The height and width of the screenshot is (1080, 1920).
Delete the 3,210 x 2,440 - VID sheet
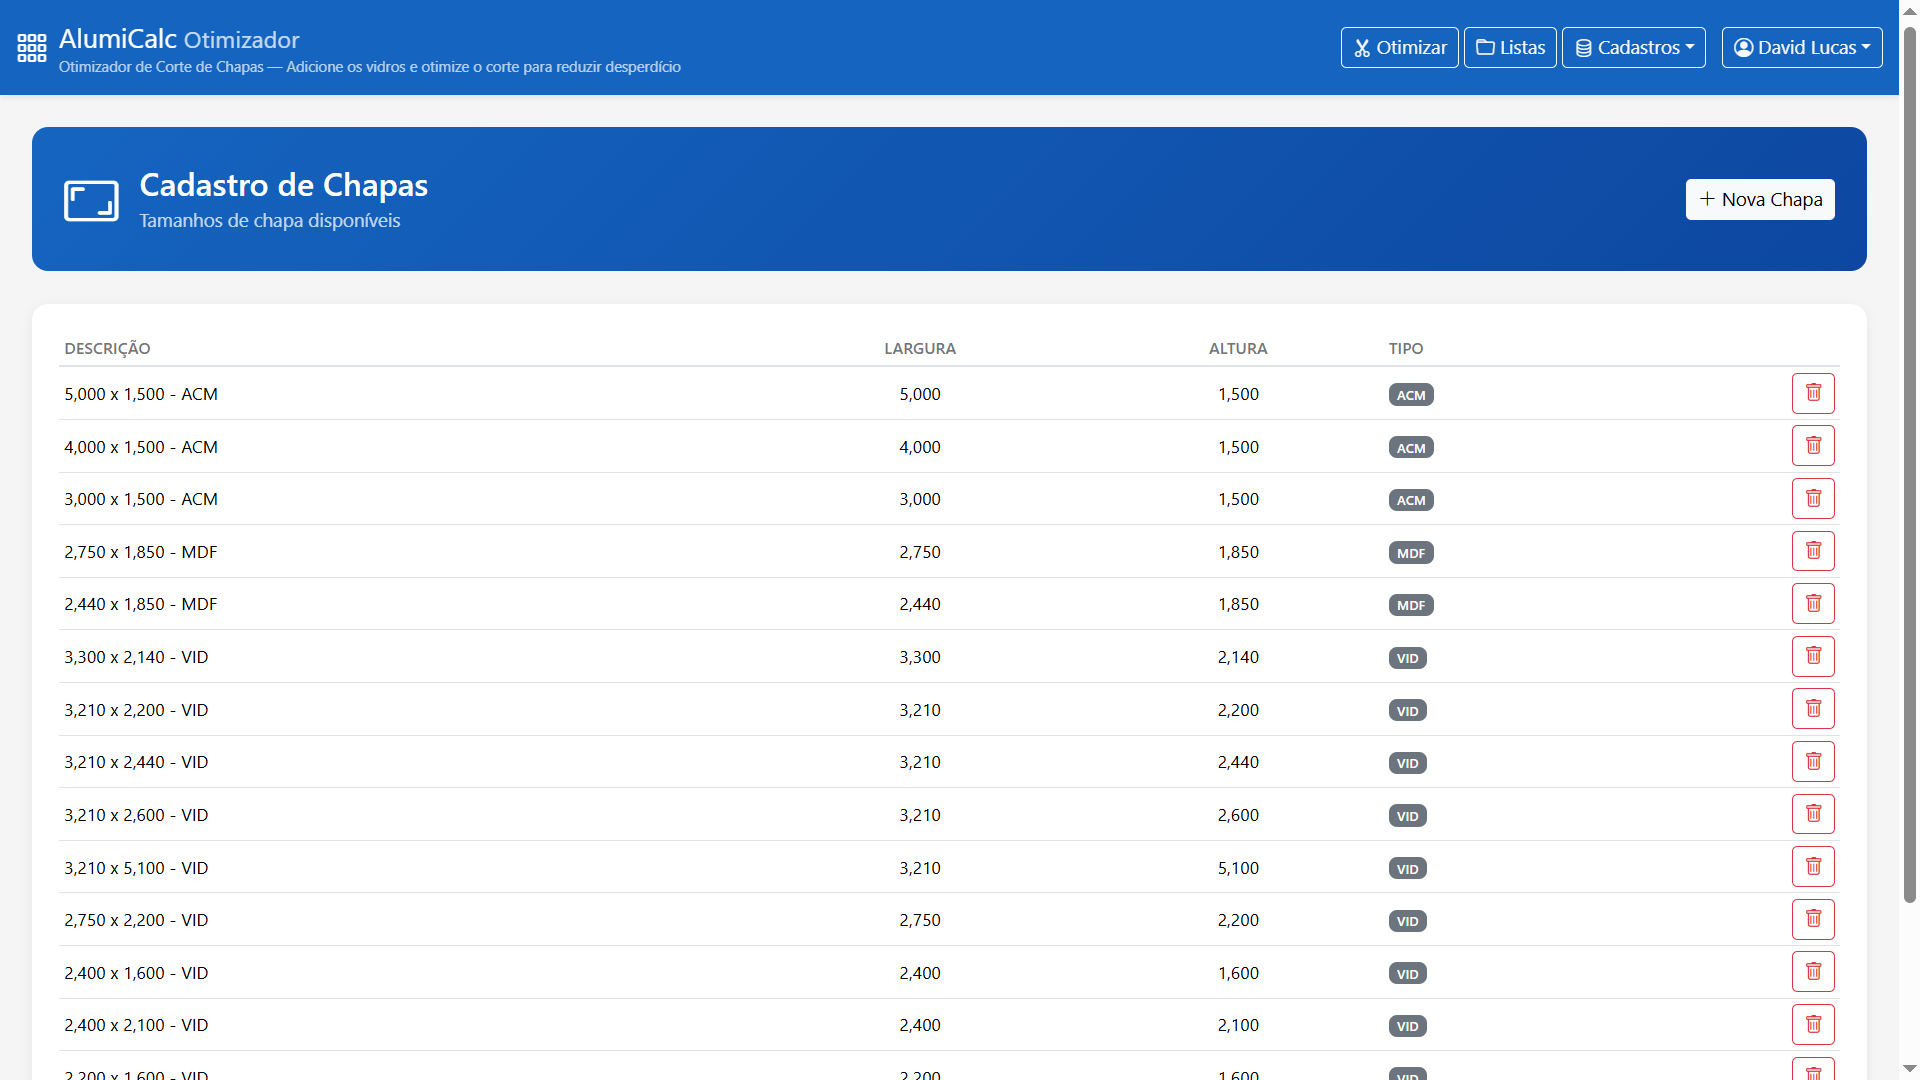1813,762
